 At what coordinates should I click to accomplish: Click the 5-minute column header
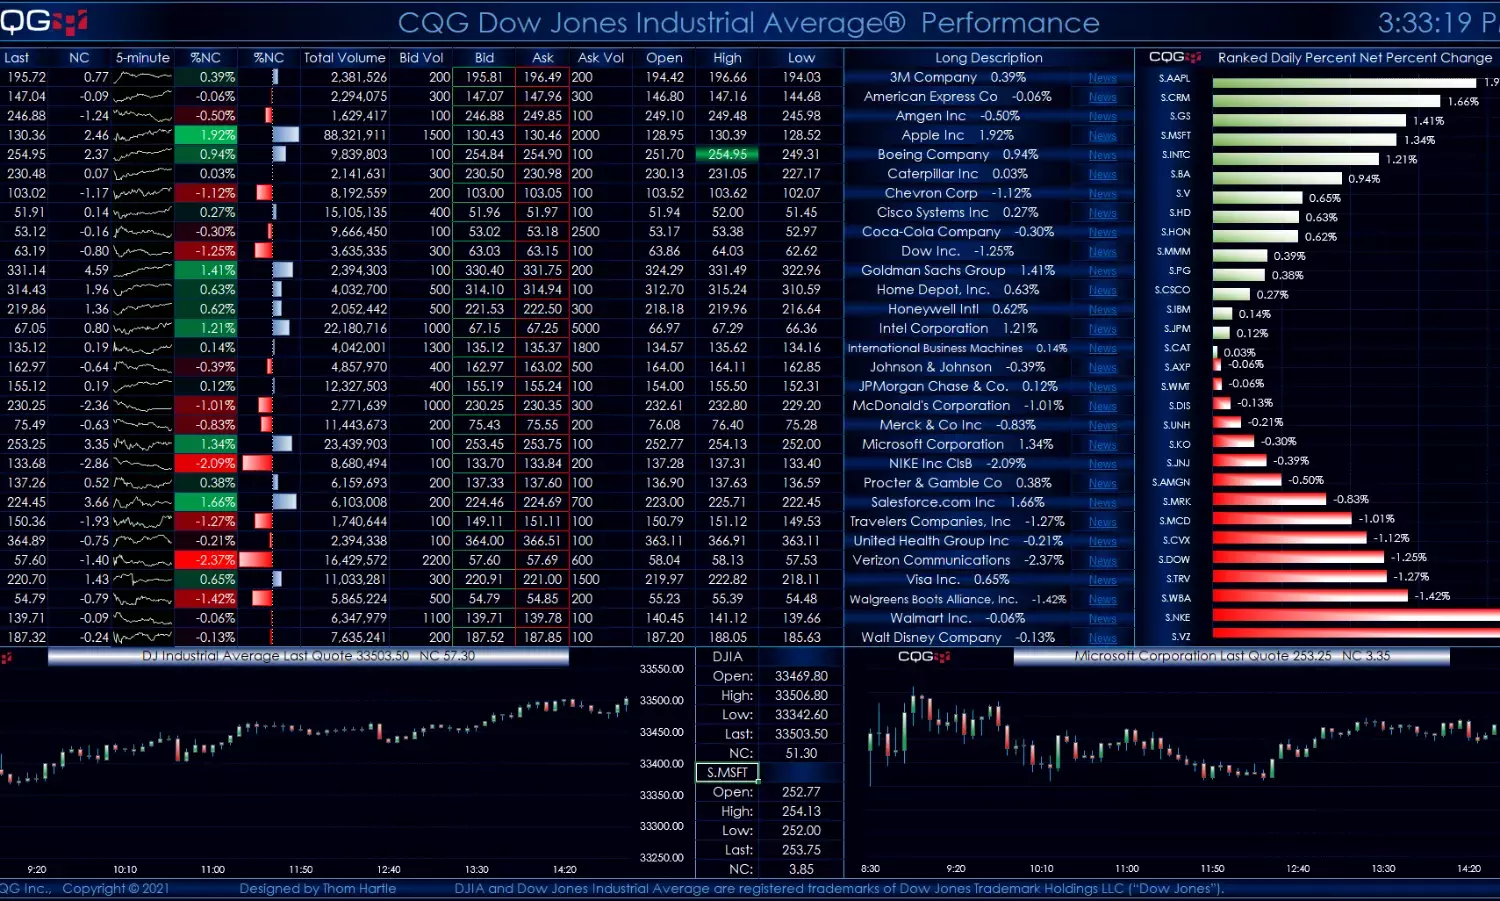142,58
